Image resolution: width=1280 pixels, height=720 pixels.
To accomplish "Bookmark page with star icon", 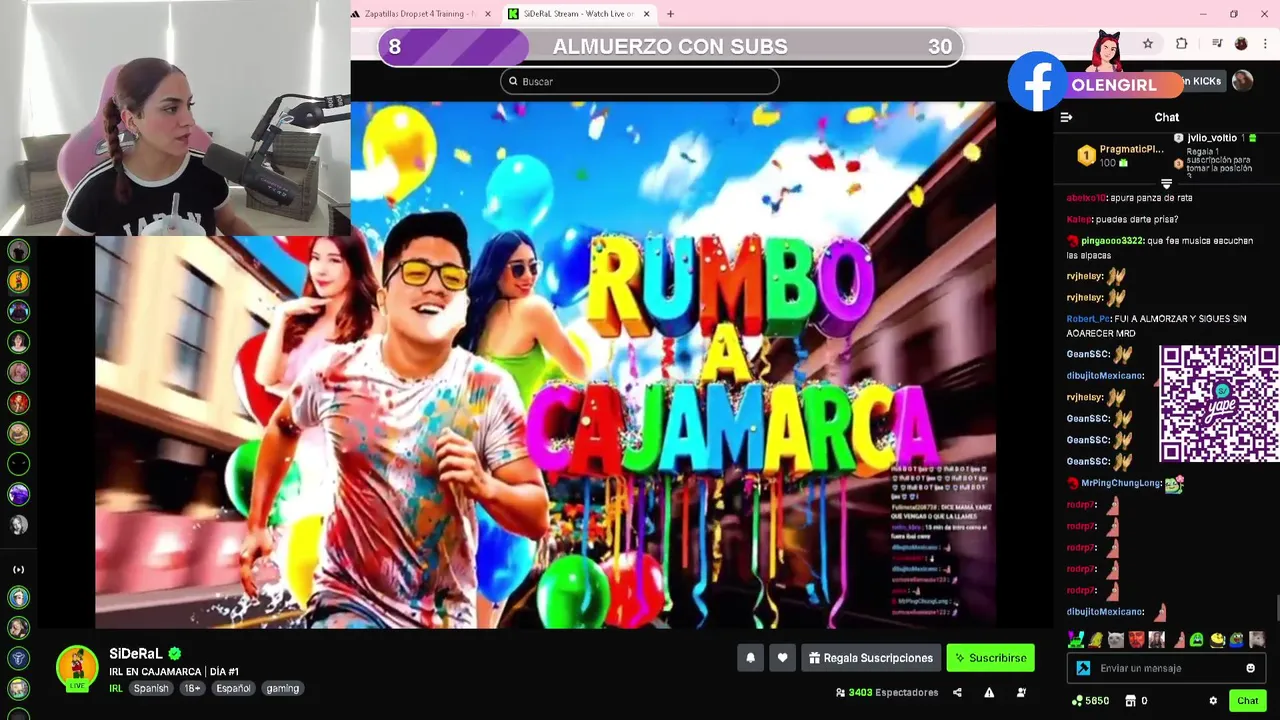I will click(1148, 43).
